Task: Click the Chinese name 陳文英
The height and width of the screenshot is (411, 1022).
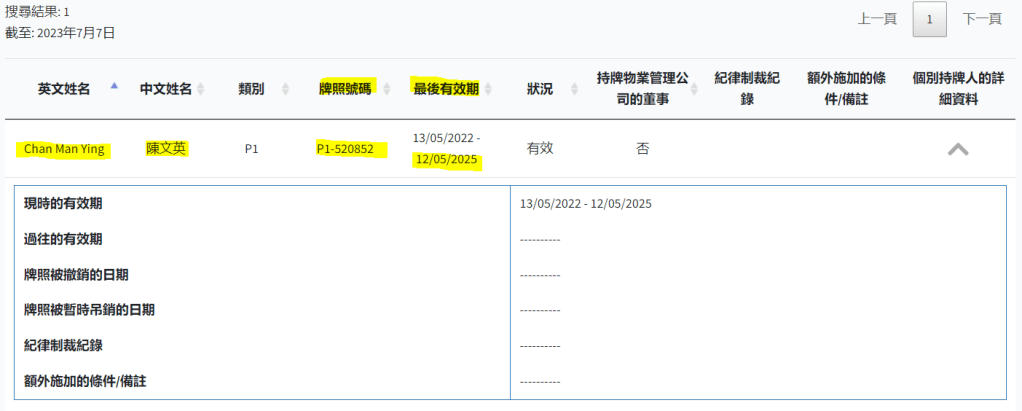Action: pyautogui.click(x=167, y=149)
